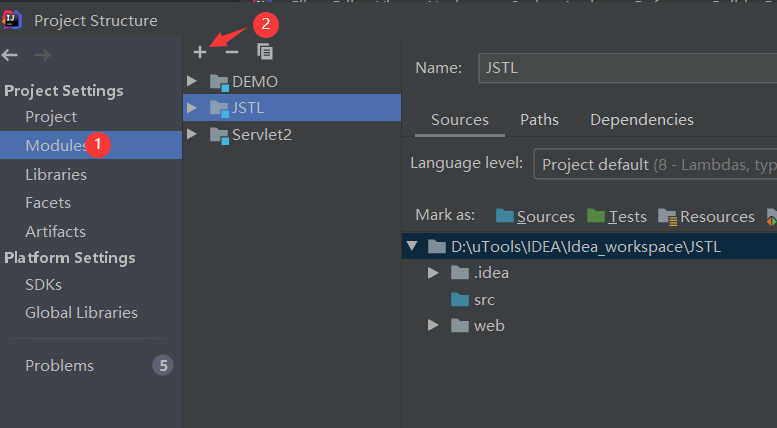The width and height of the screenshot is (777, 428).
Task: Click the blue src folder icon
Action: 460,300
